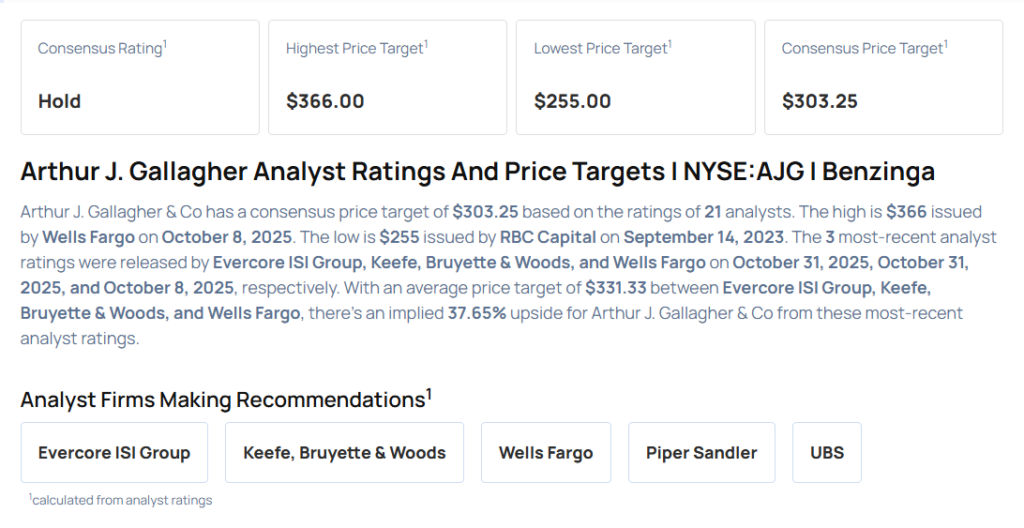Select the $255.00 price value
Viewport: 1024px width, 528px height.
(x=573, y=101)
